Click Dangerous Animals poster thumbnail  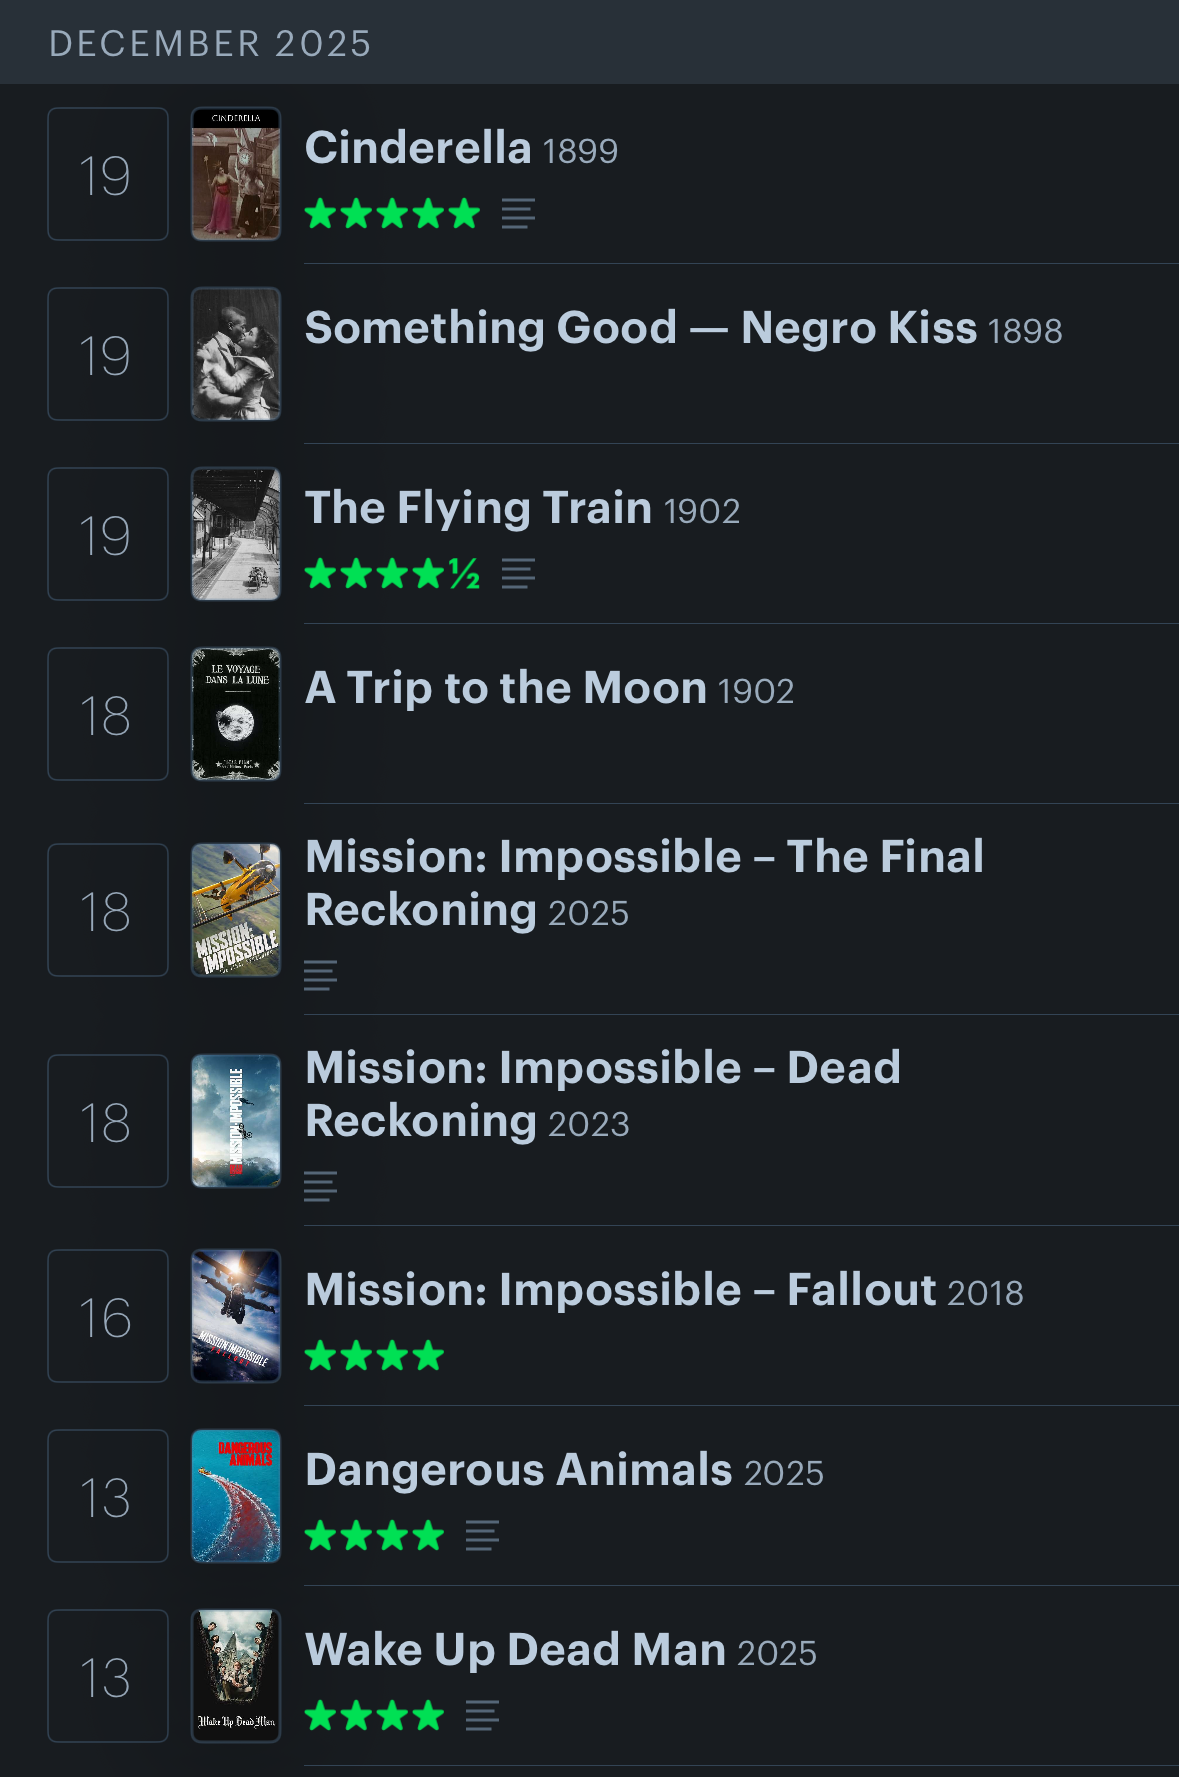pos(236,1496)
